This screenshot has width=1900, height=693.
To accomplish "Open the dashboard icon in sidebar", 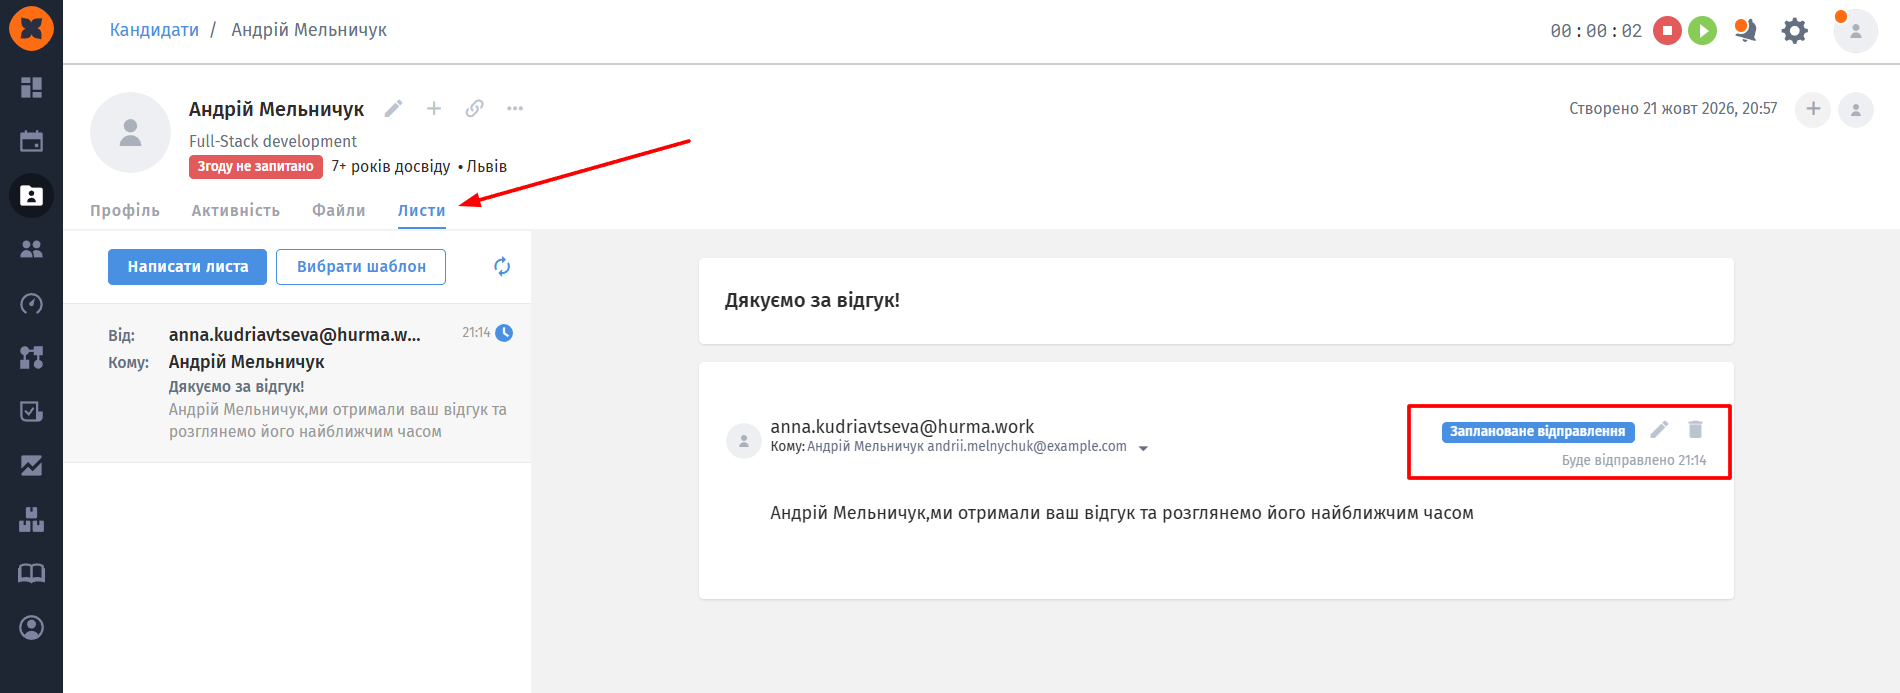I will 31,87.
